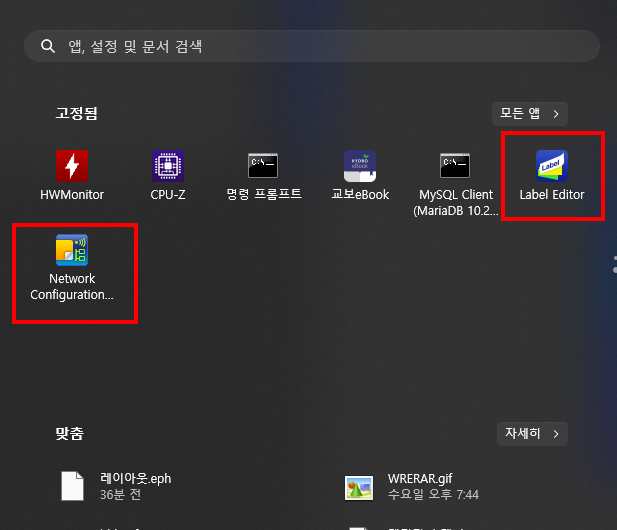
Task: Open the 모든 앱 list
Action: coord(530,114)
